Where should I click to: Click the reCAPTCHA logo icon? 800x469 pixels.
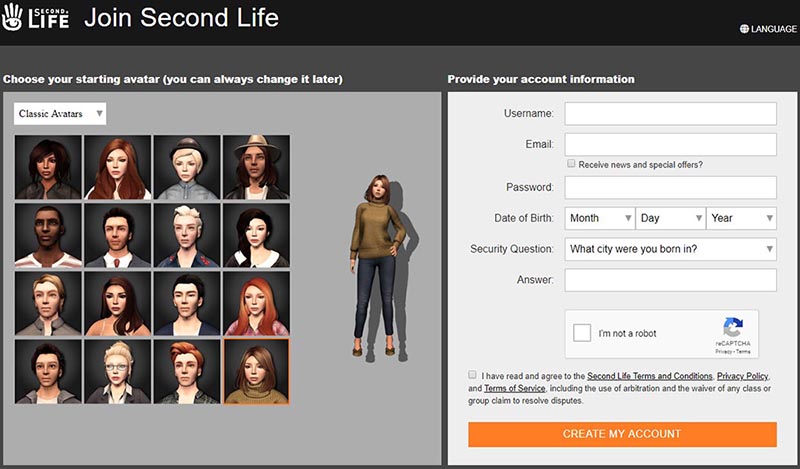tap(733, 327)
